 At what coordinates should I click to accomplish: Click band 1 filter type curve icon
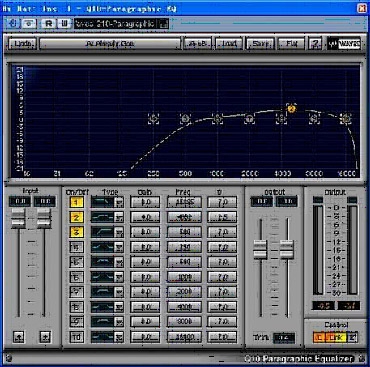pyautogui.click(x=102, y=202)
